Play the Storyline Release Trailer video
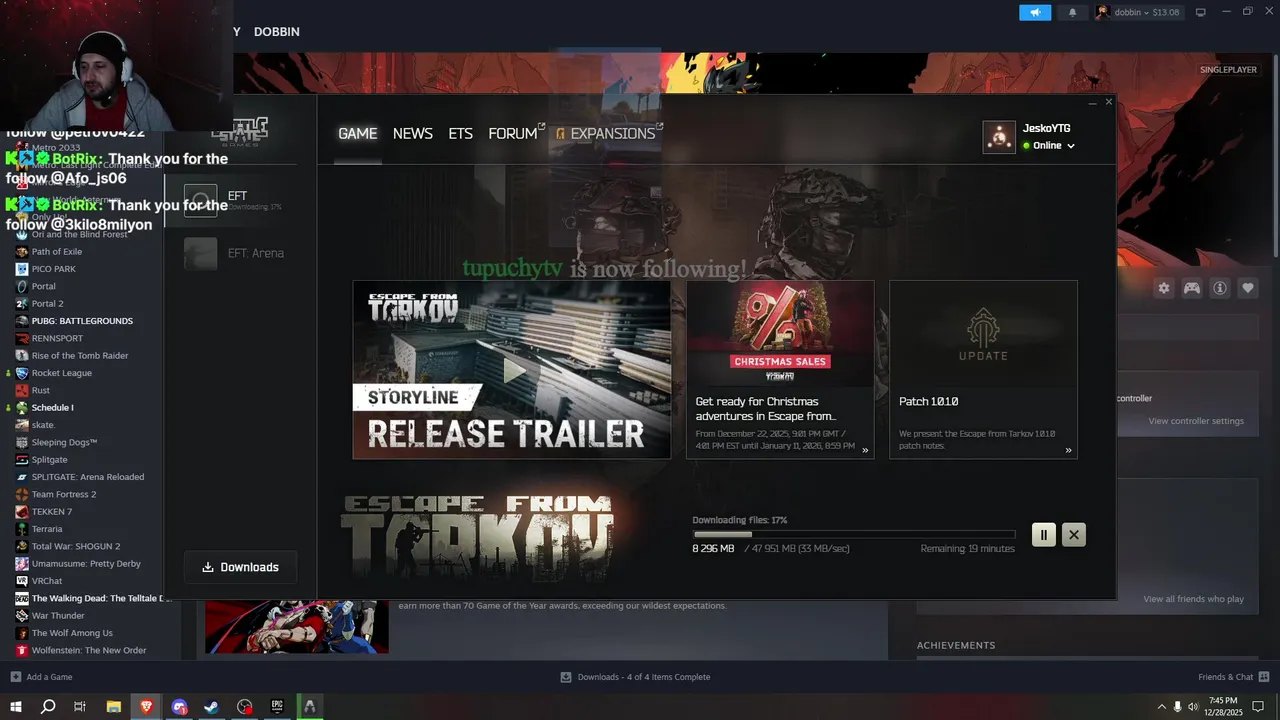This screenshot has width=1280, height=720. pyautogui.click(x=512, y=370)
